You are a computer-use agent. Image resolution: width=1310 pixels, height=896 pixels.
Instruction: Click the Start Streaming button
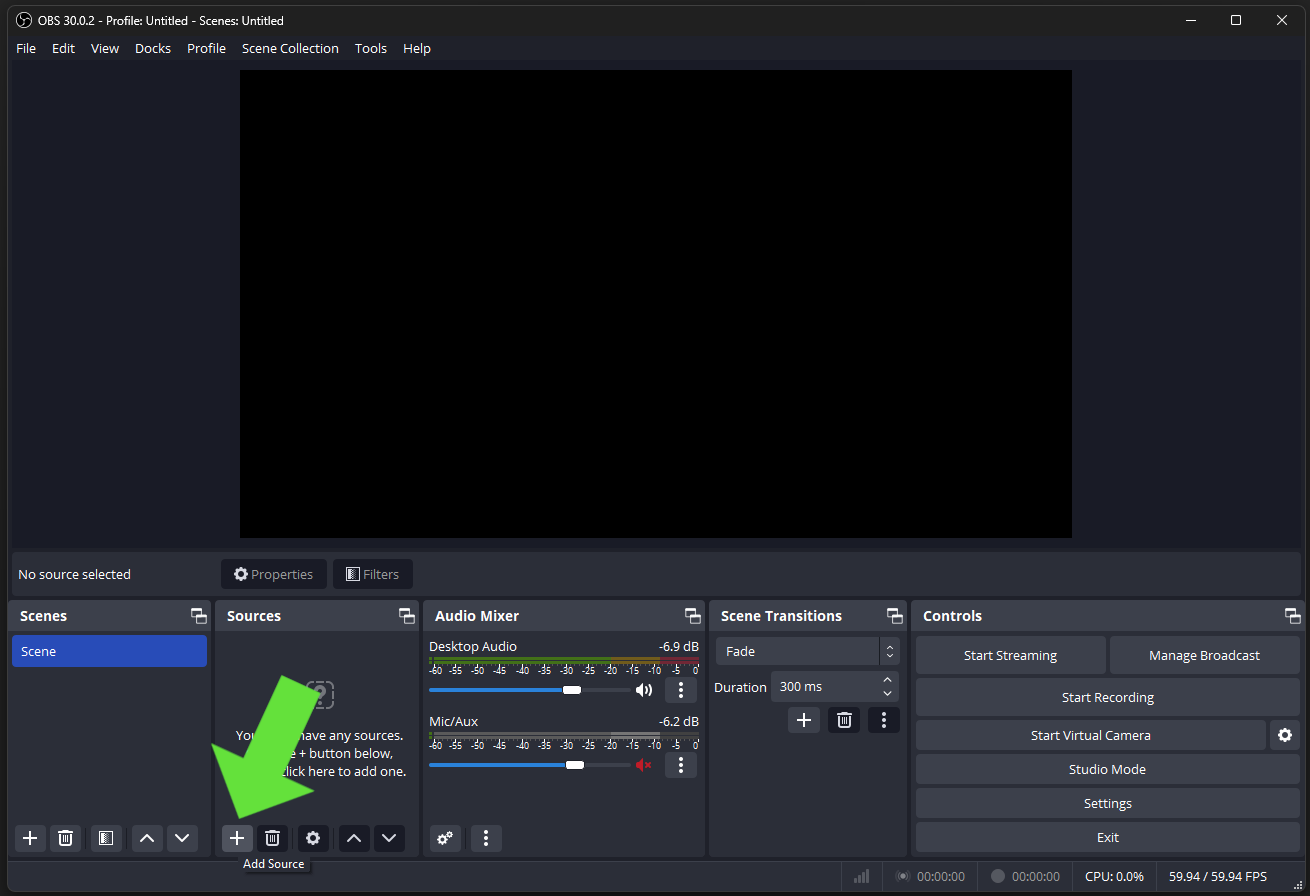(1010, 655)
